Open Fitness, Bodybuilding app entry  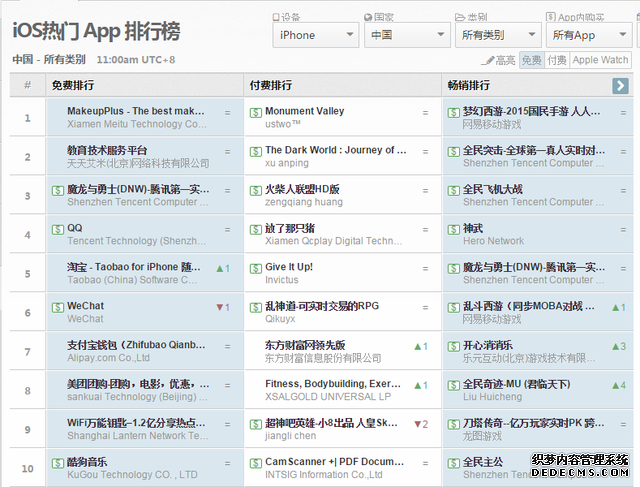[333, 384]
